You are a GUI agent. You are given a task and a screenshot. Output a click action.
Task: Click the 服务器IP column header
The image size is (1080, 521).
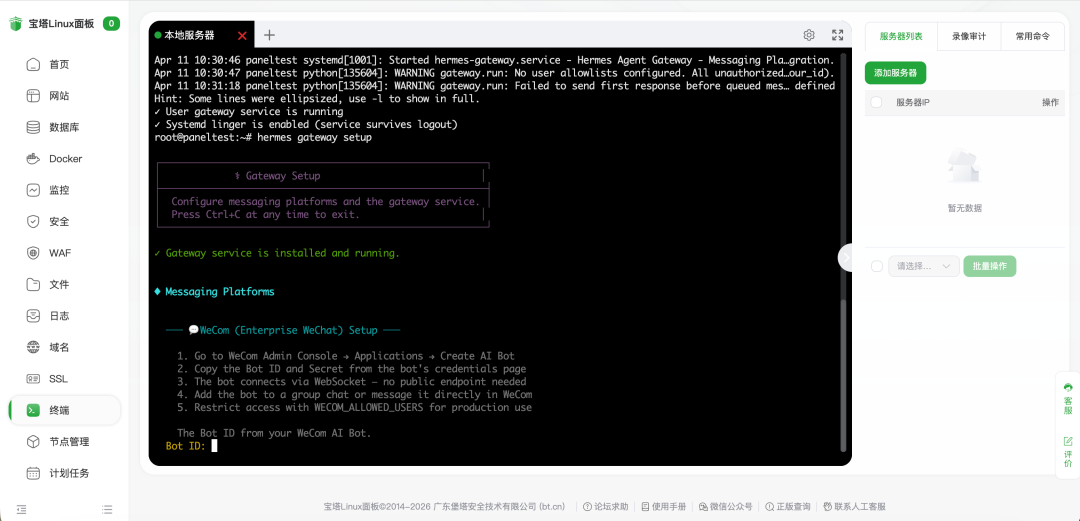[x=913, y=102]
